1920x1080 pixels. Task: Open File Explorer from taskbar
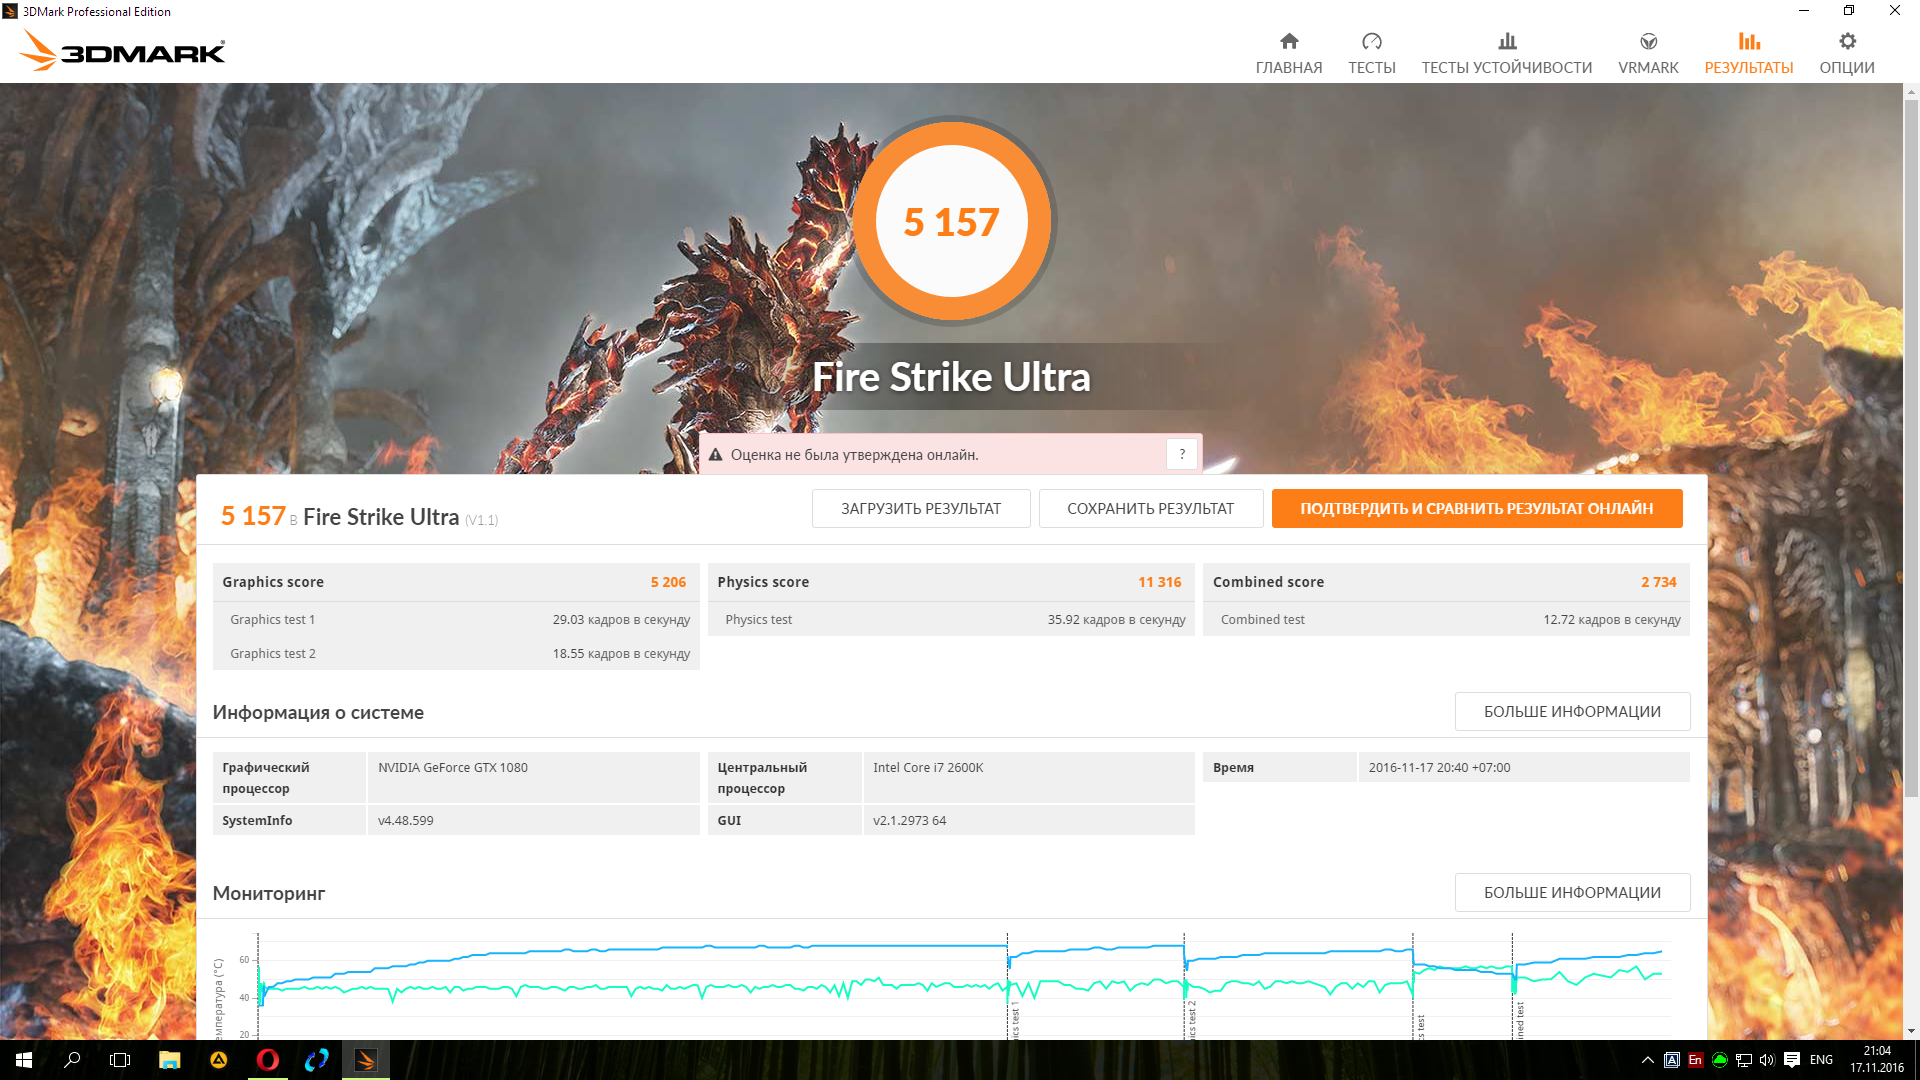(x=169, y=1060)
